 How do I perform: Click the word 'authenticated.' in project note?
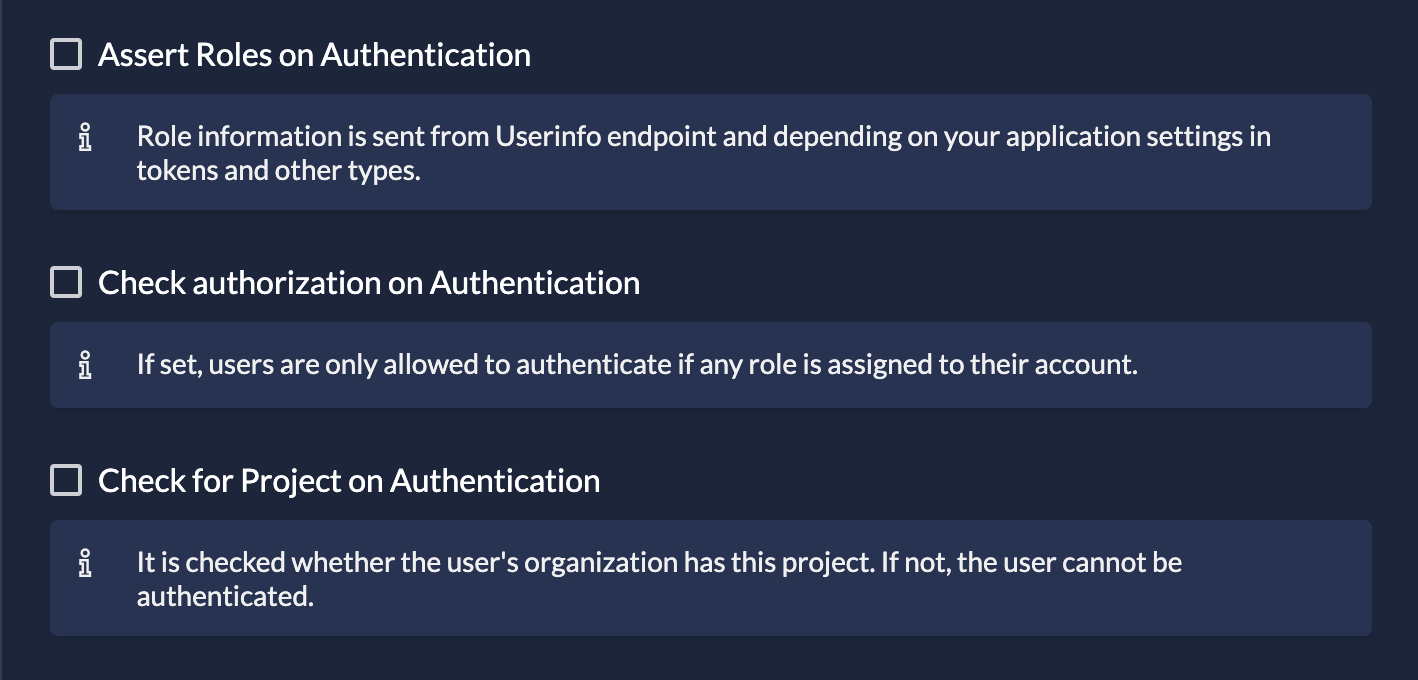(225, 597)
